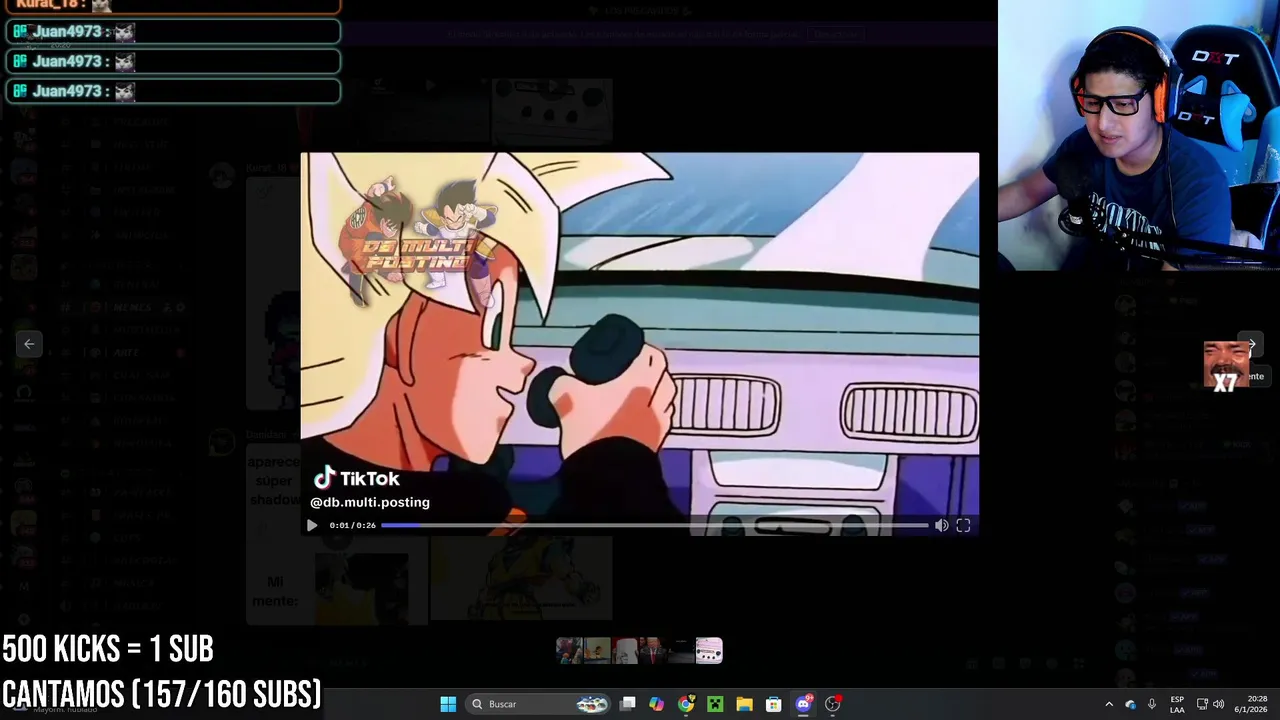The width and height of the screenshot is (1280, 720).
Task: Click the Buscar search box in taskbar
Action: pos(539,704)
